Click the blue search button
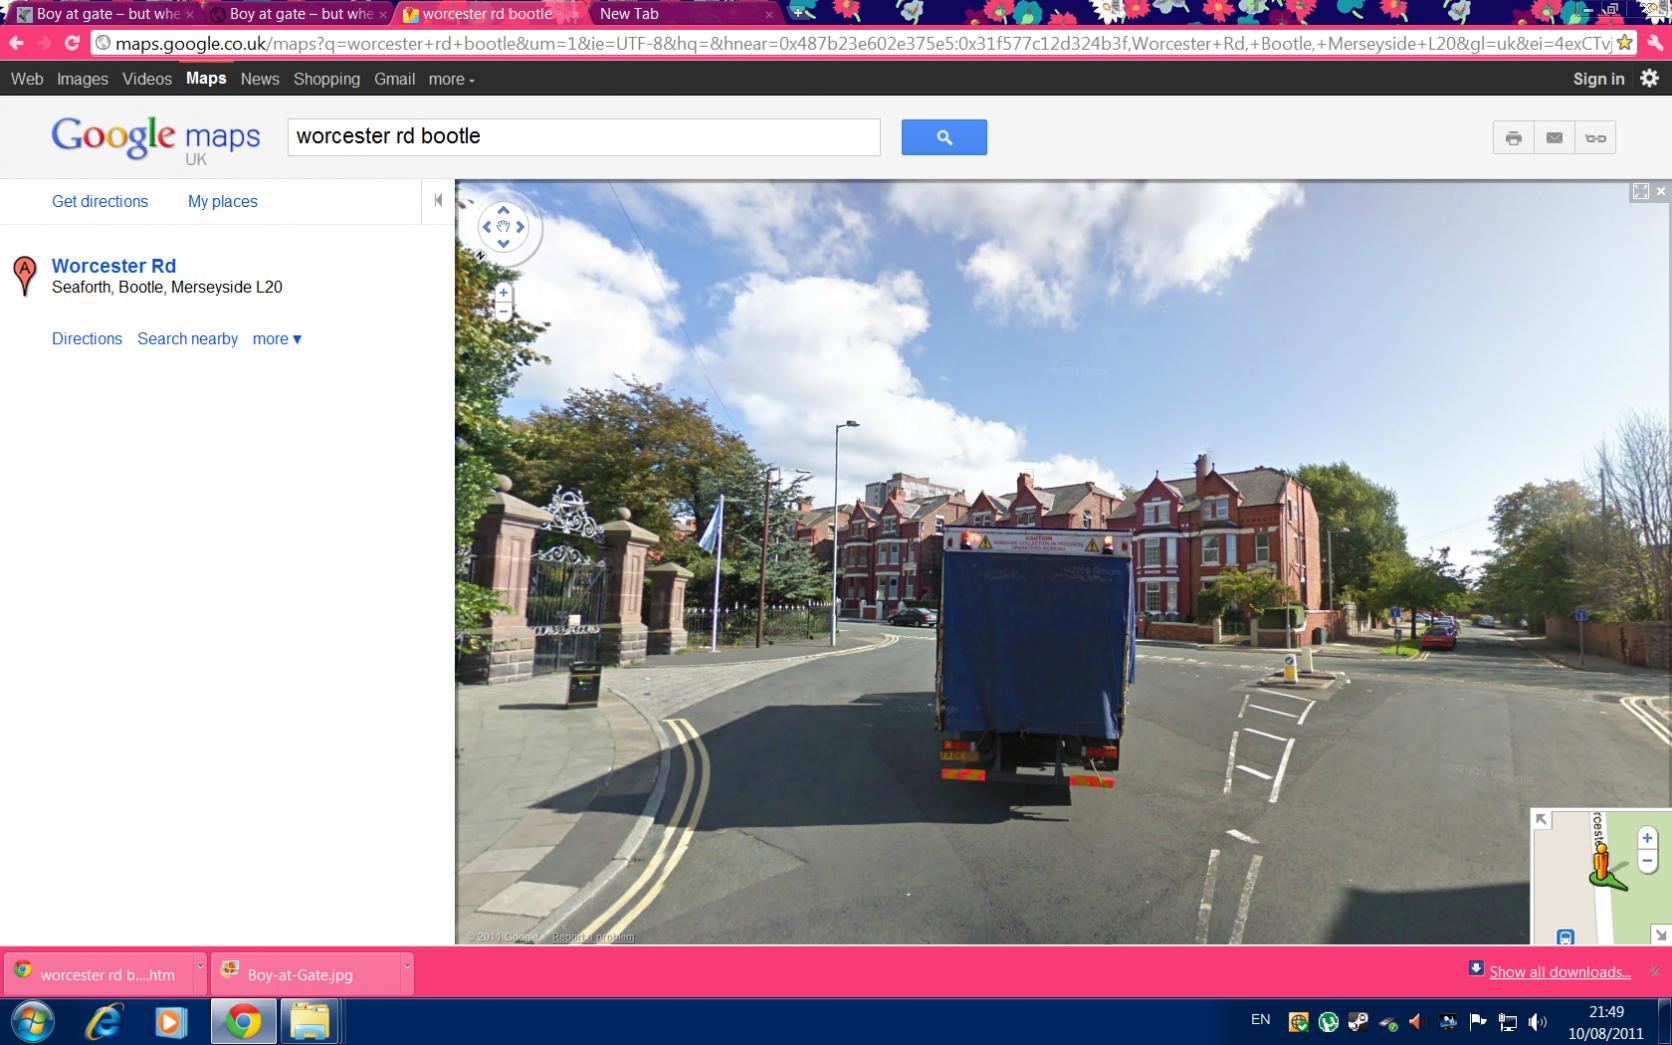 (943, 137)
